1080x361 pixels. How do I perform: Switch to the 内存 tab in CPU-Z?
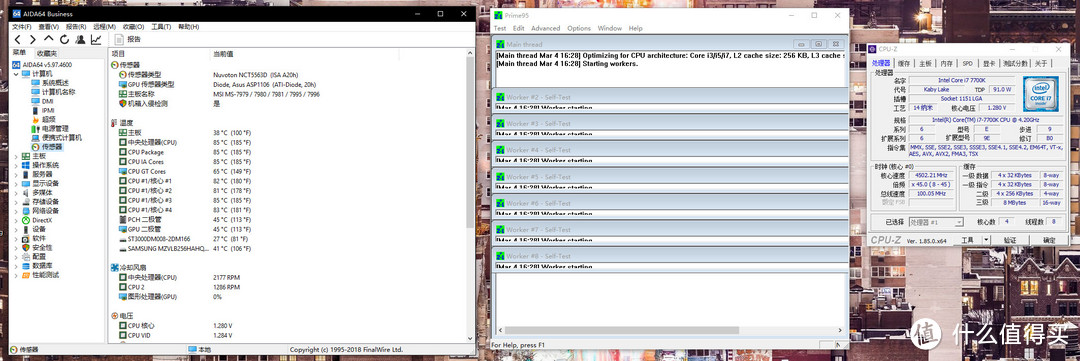(946, 63)
